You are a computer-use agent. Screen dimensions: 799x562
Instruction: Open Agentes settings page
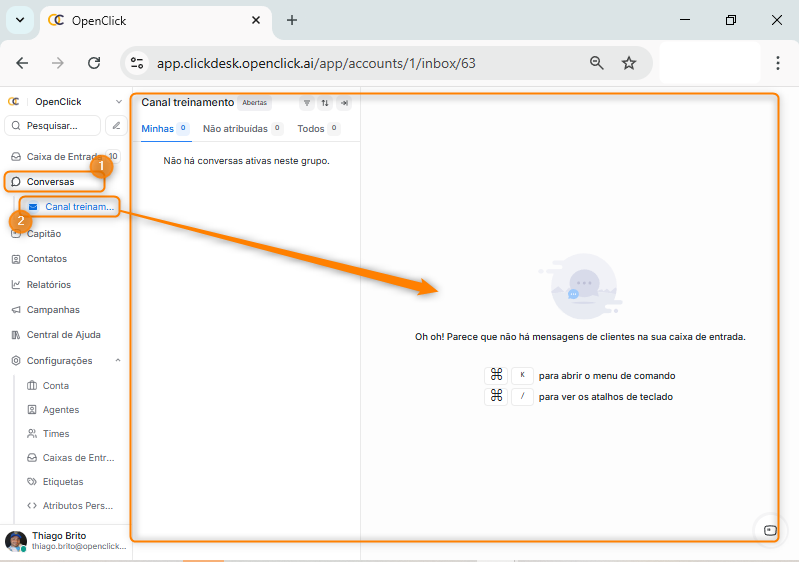60,410
